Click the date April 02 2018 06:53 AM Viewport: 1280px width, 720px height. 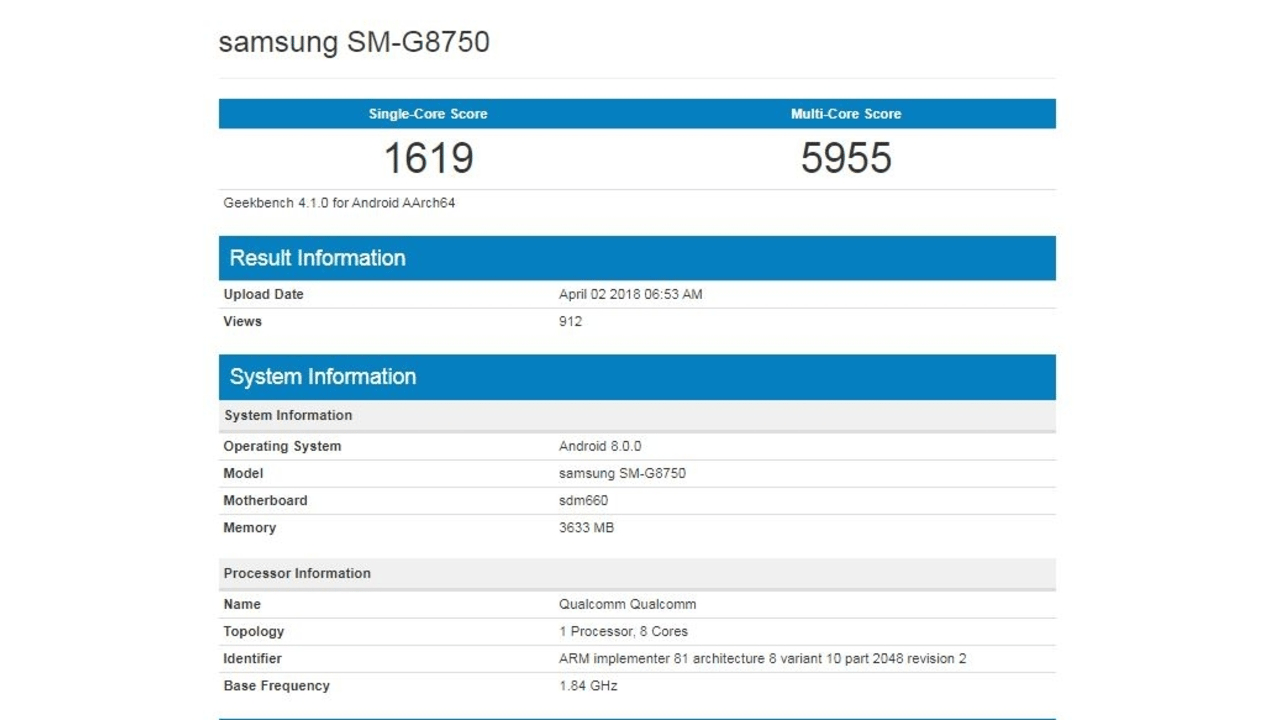630,294
